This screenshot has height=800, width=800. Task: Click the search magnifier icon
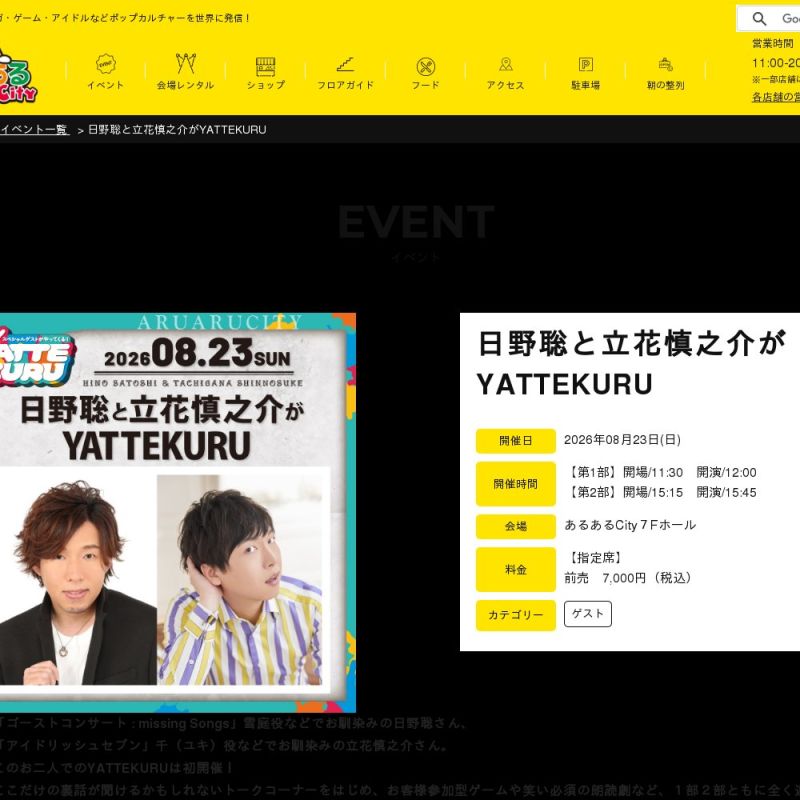pos(759,19)
